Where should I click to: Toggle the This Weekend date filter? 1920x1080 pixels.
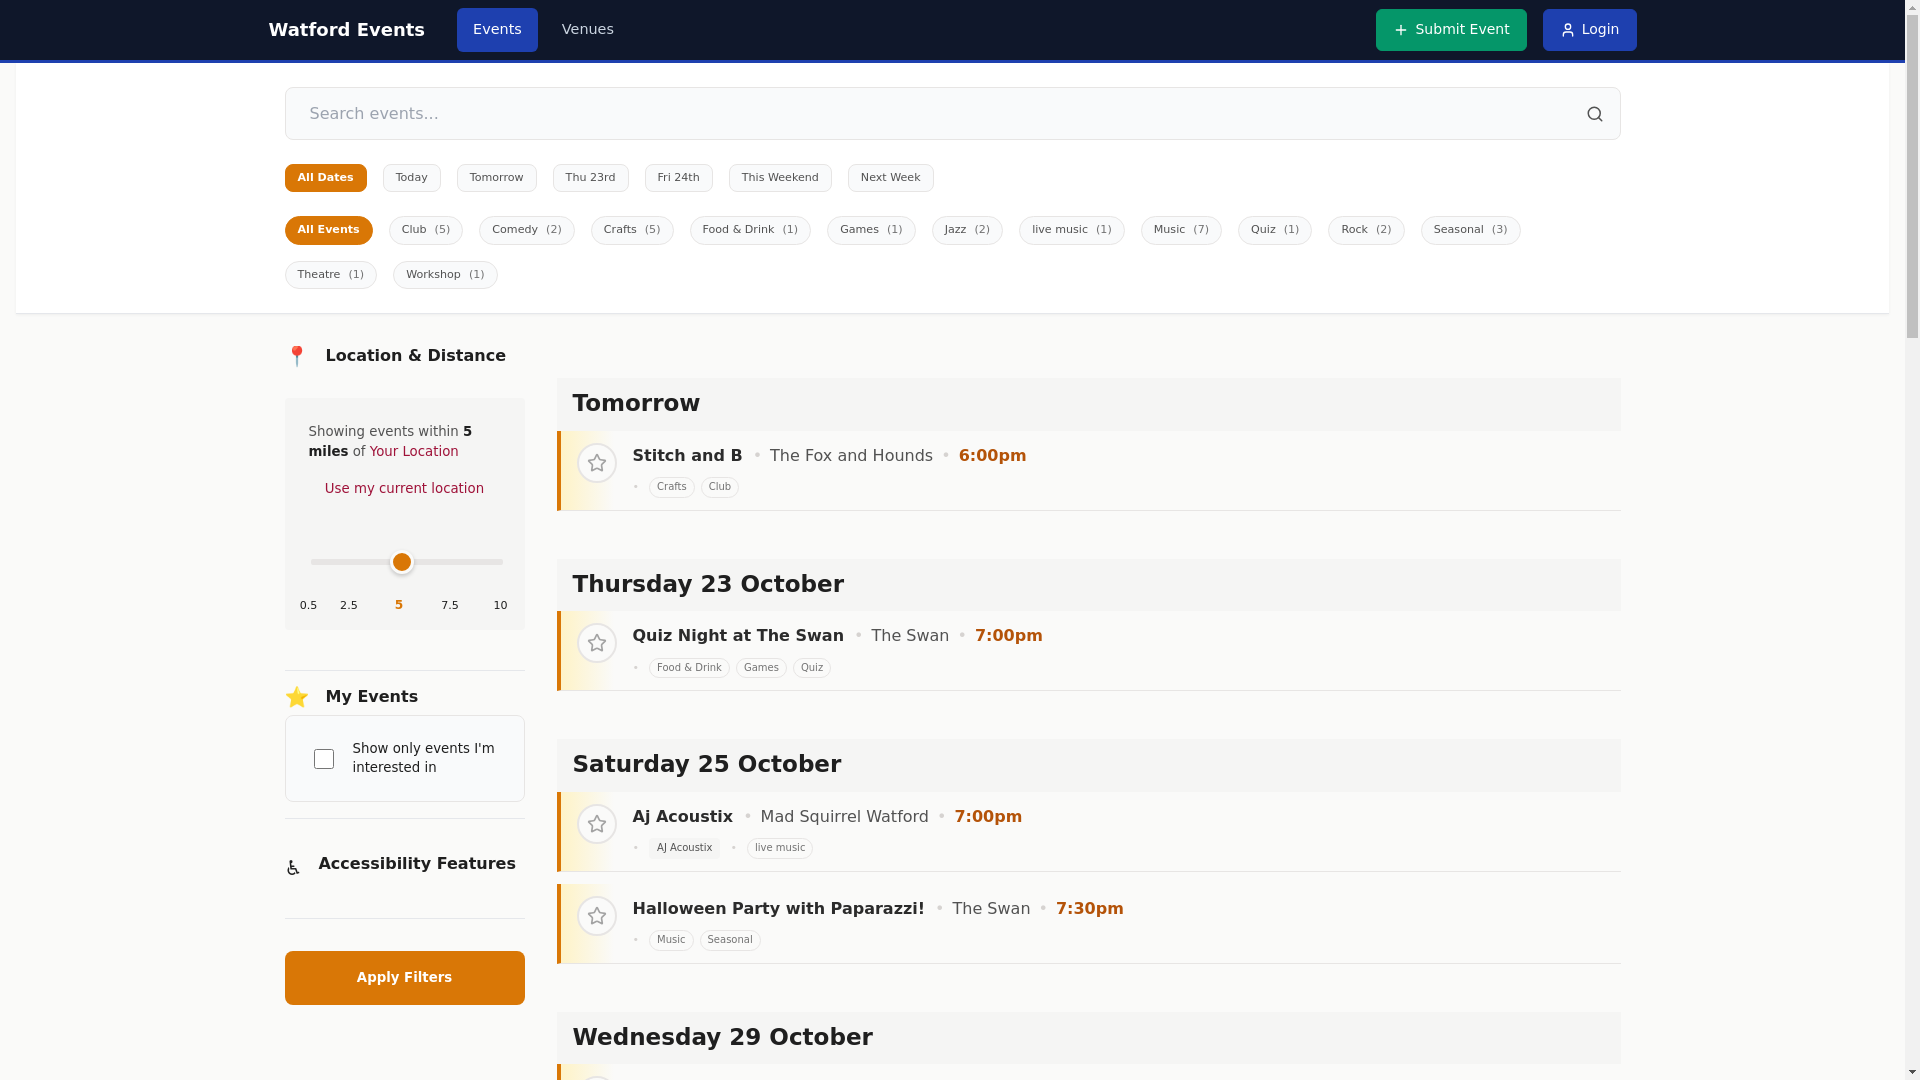click(779, 178)
